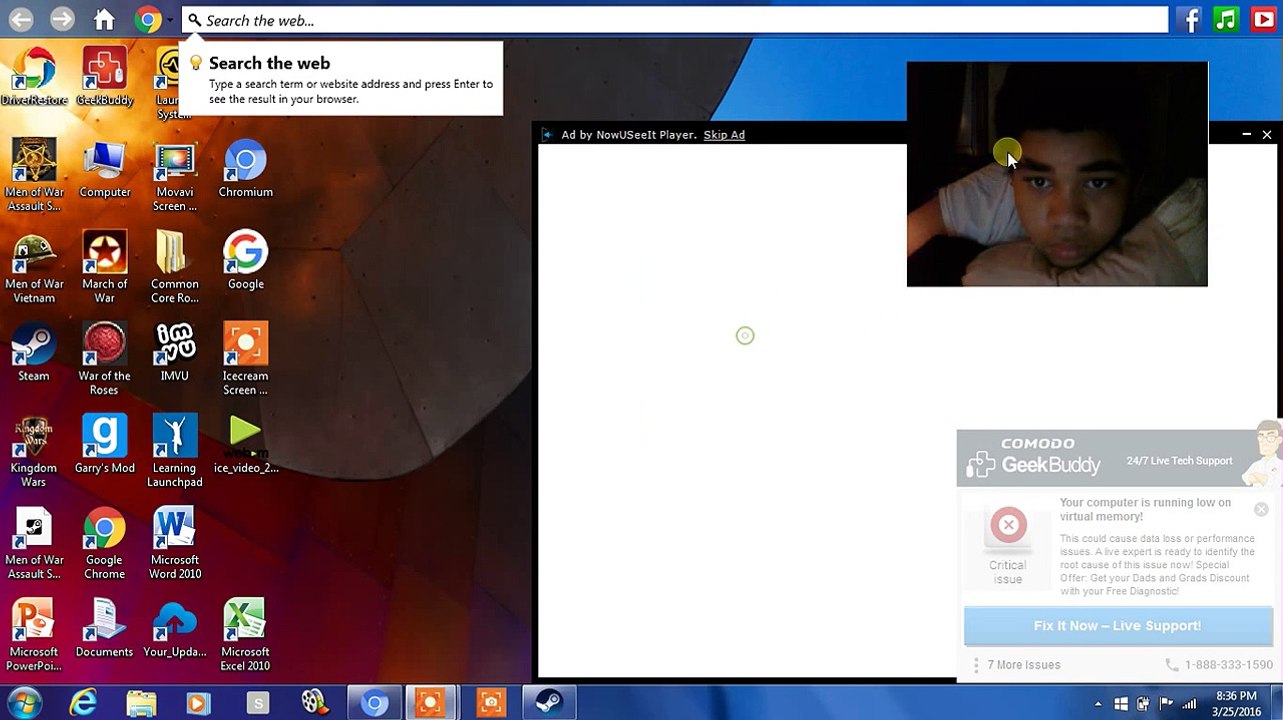Open File Explorer from the taskbar
Viewport: 1283px width, 720px height.
click(141, 704)
